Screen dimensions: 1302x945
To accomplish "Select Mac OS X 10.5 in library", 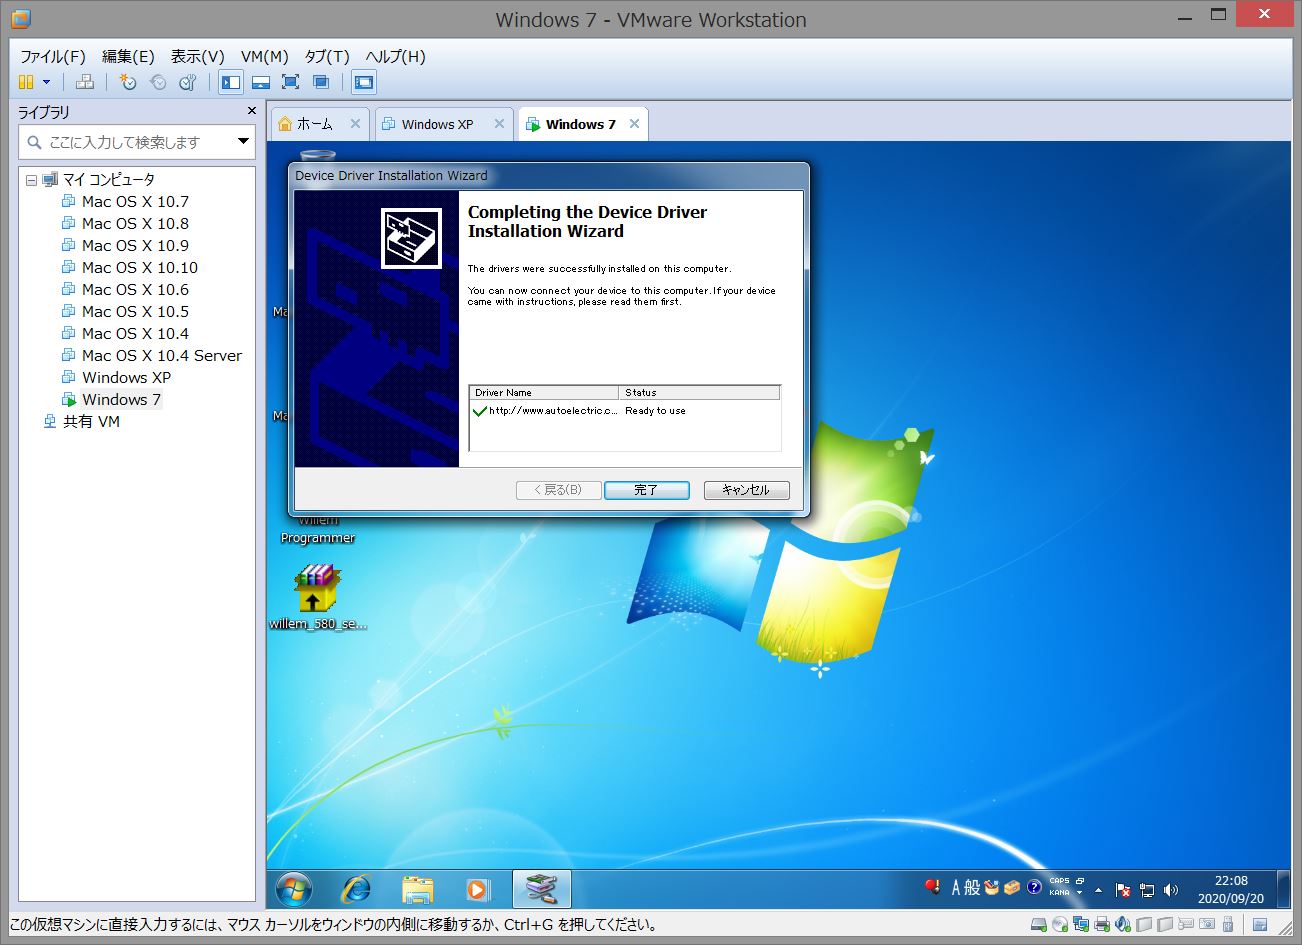I will click(x=135, y=311).
